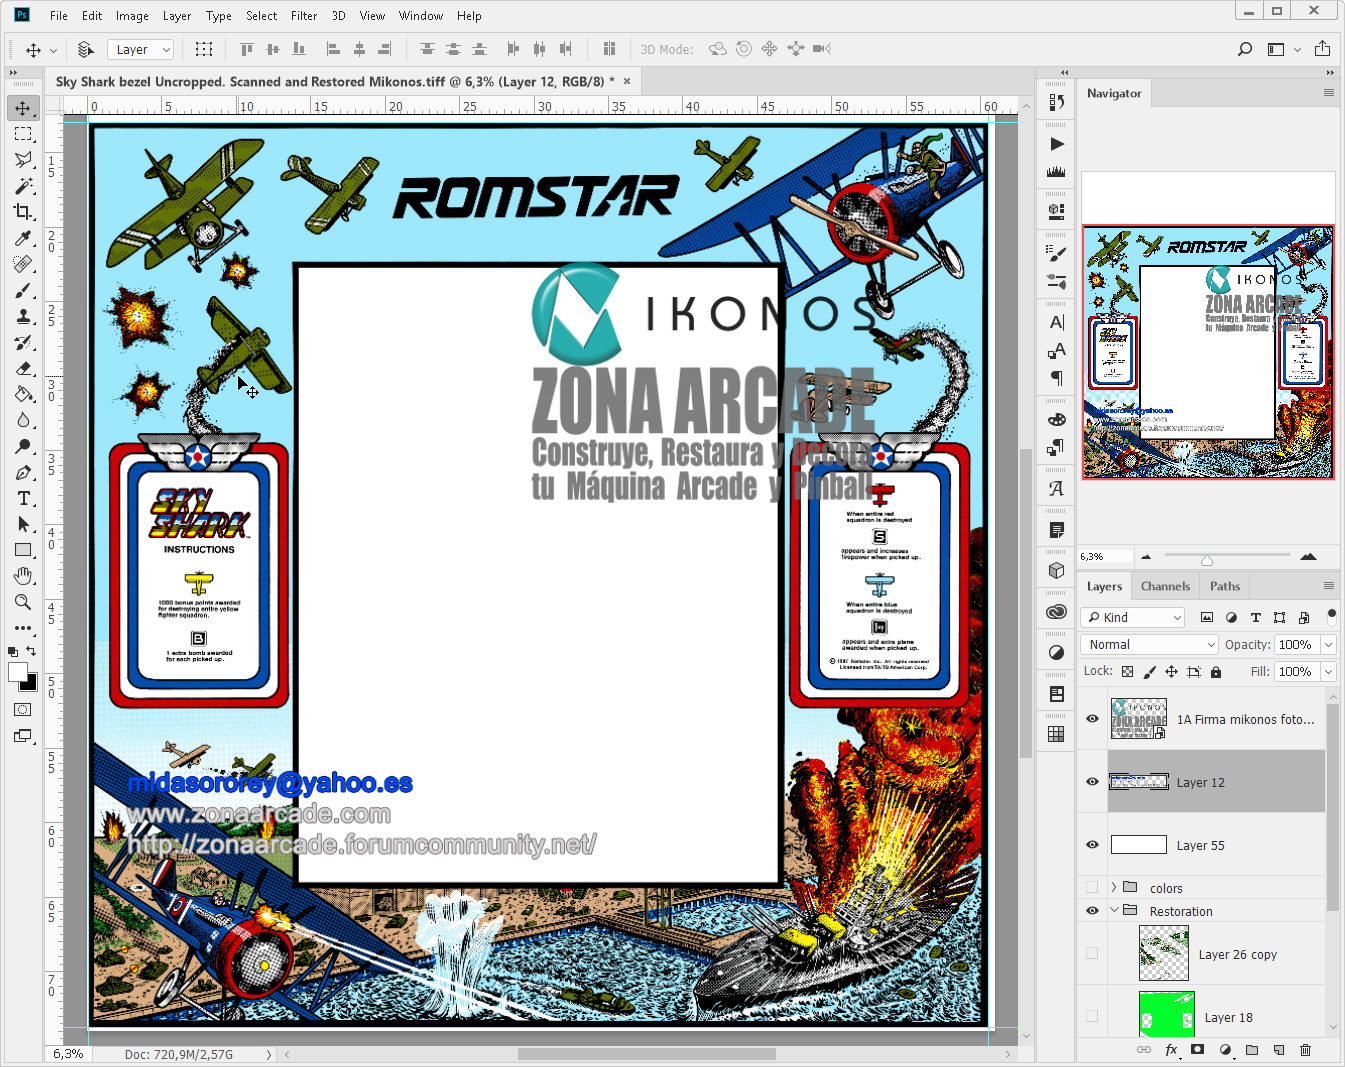The image size is (1345, 1067).
Task: Hide Layer 55 visibility eye
Action: 1092,845
